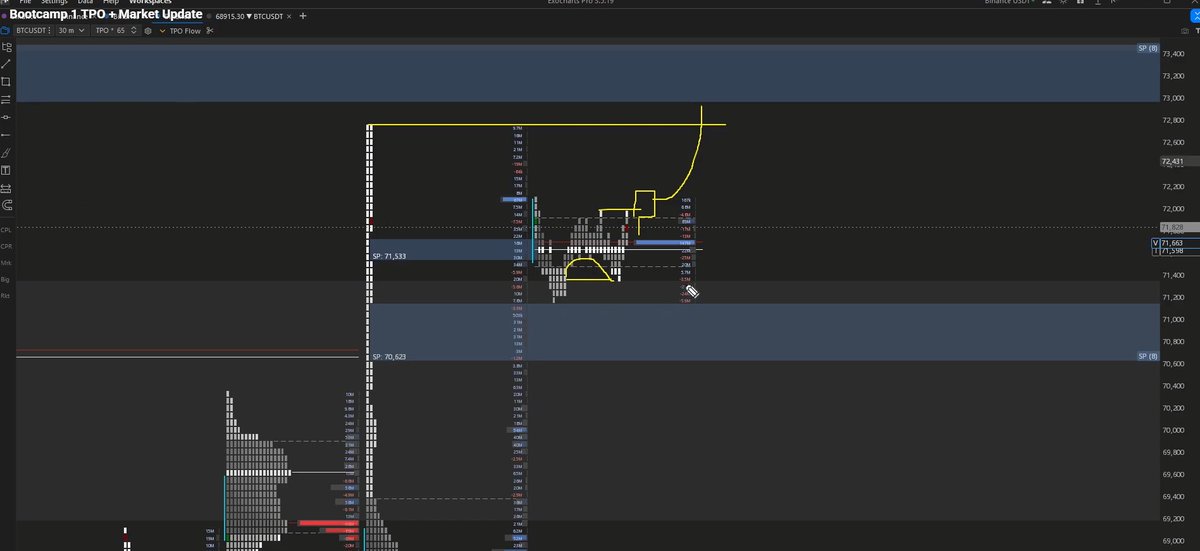Toggle the CPR sidebar option
1200x551 pixels.
pyautogui.click(x=6, y=246)
